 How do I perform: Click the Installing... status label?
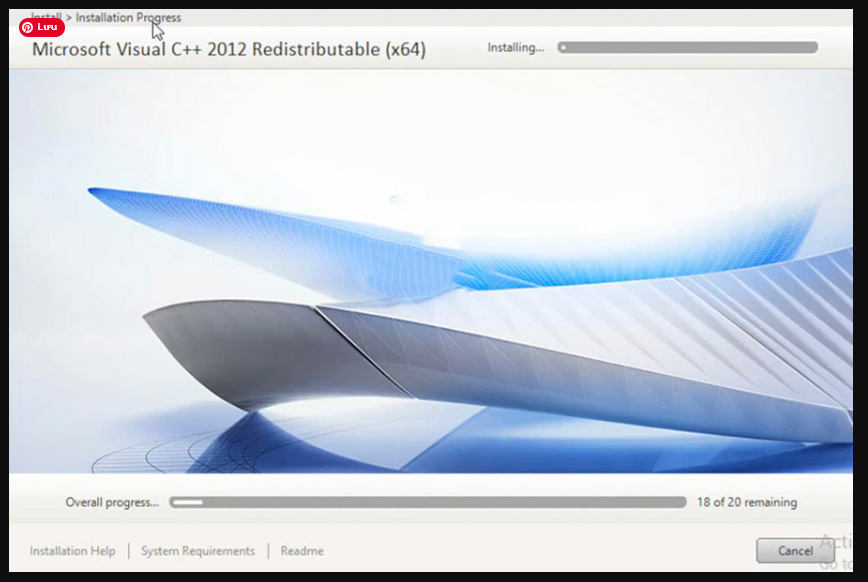(x=516, y=47)
